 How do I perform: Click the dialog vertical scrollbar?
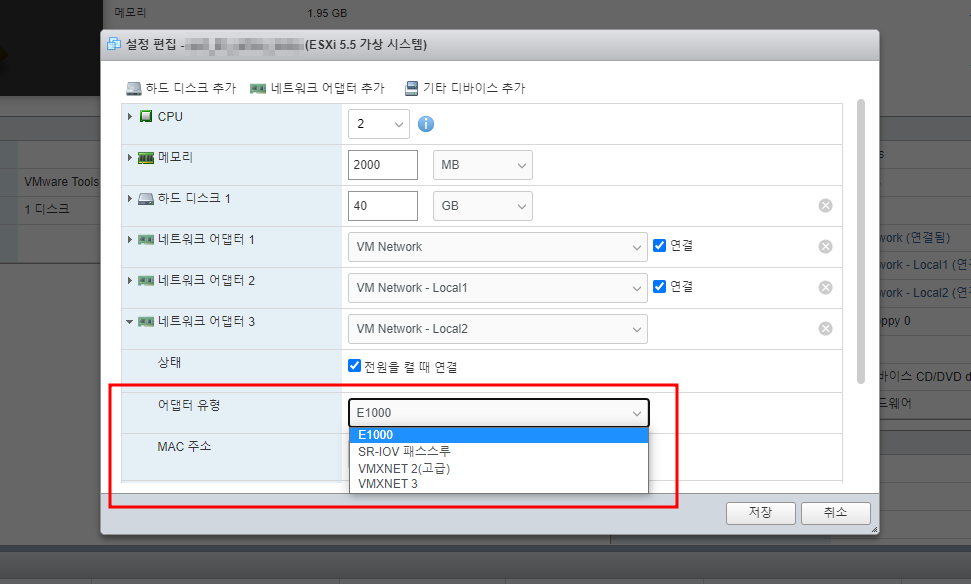[x=860, y=242]
